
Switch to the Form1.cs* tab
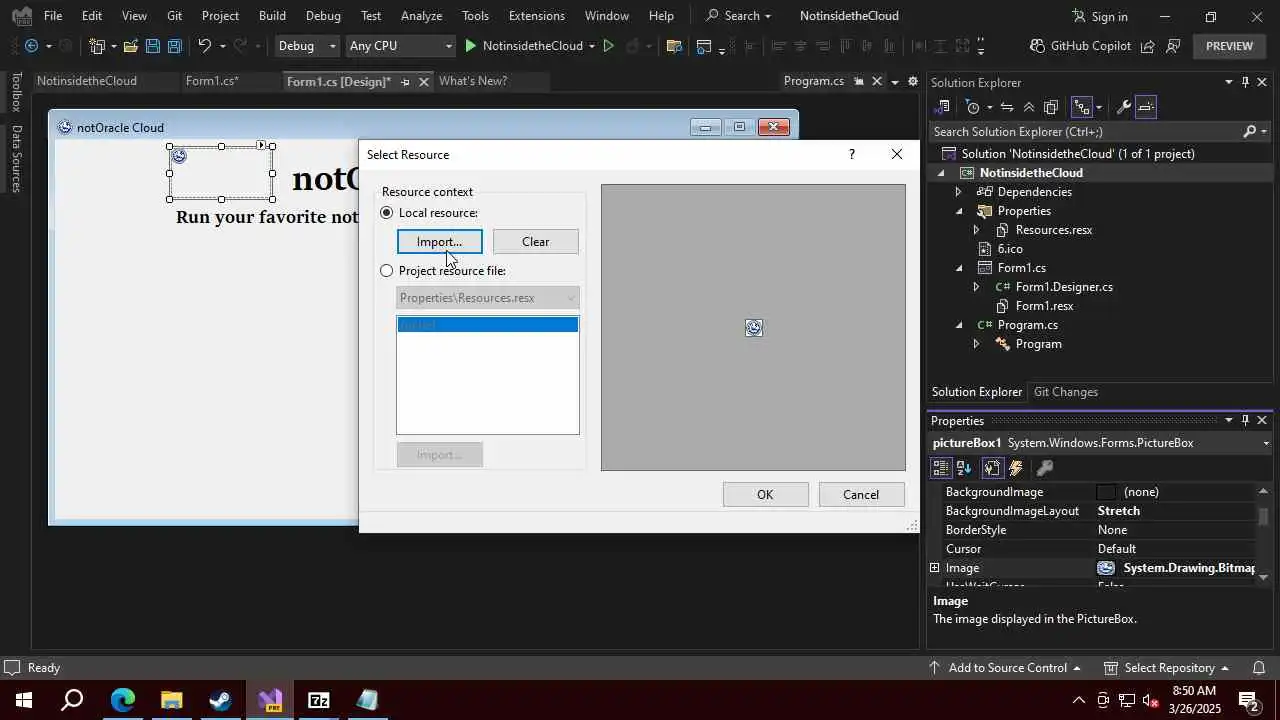pos(212,81)
